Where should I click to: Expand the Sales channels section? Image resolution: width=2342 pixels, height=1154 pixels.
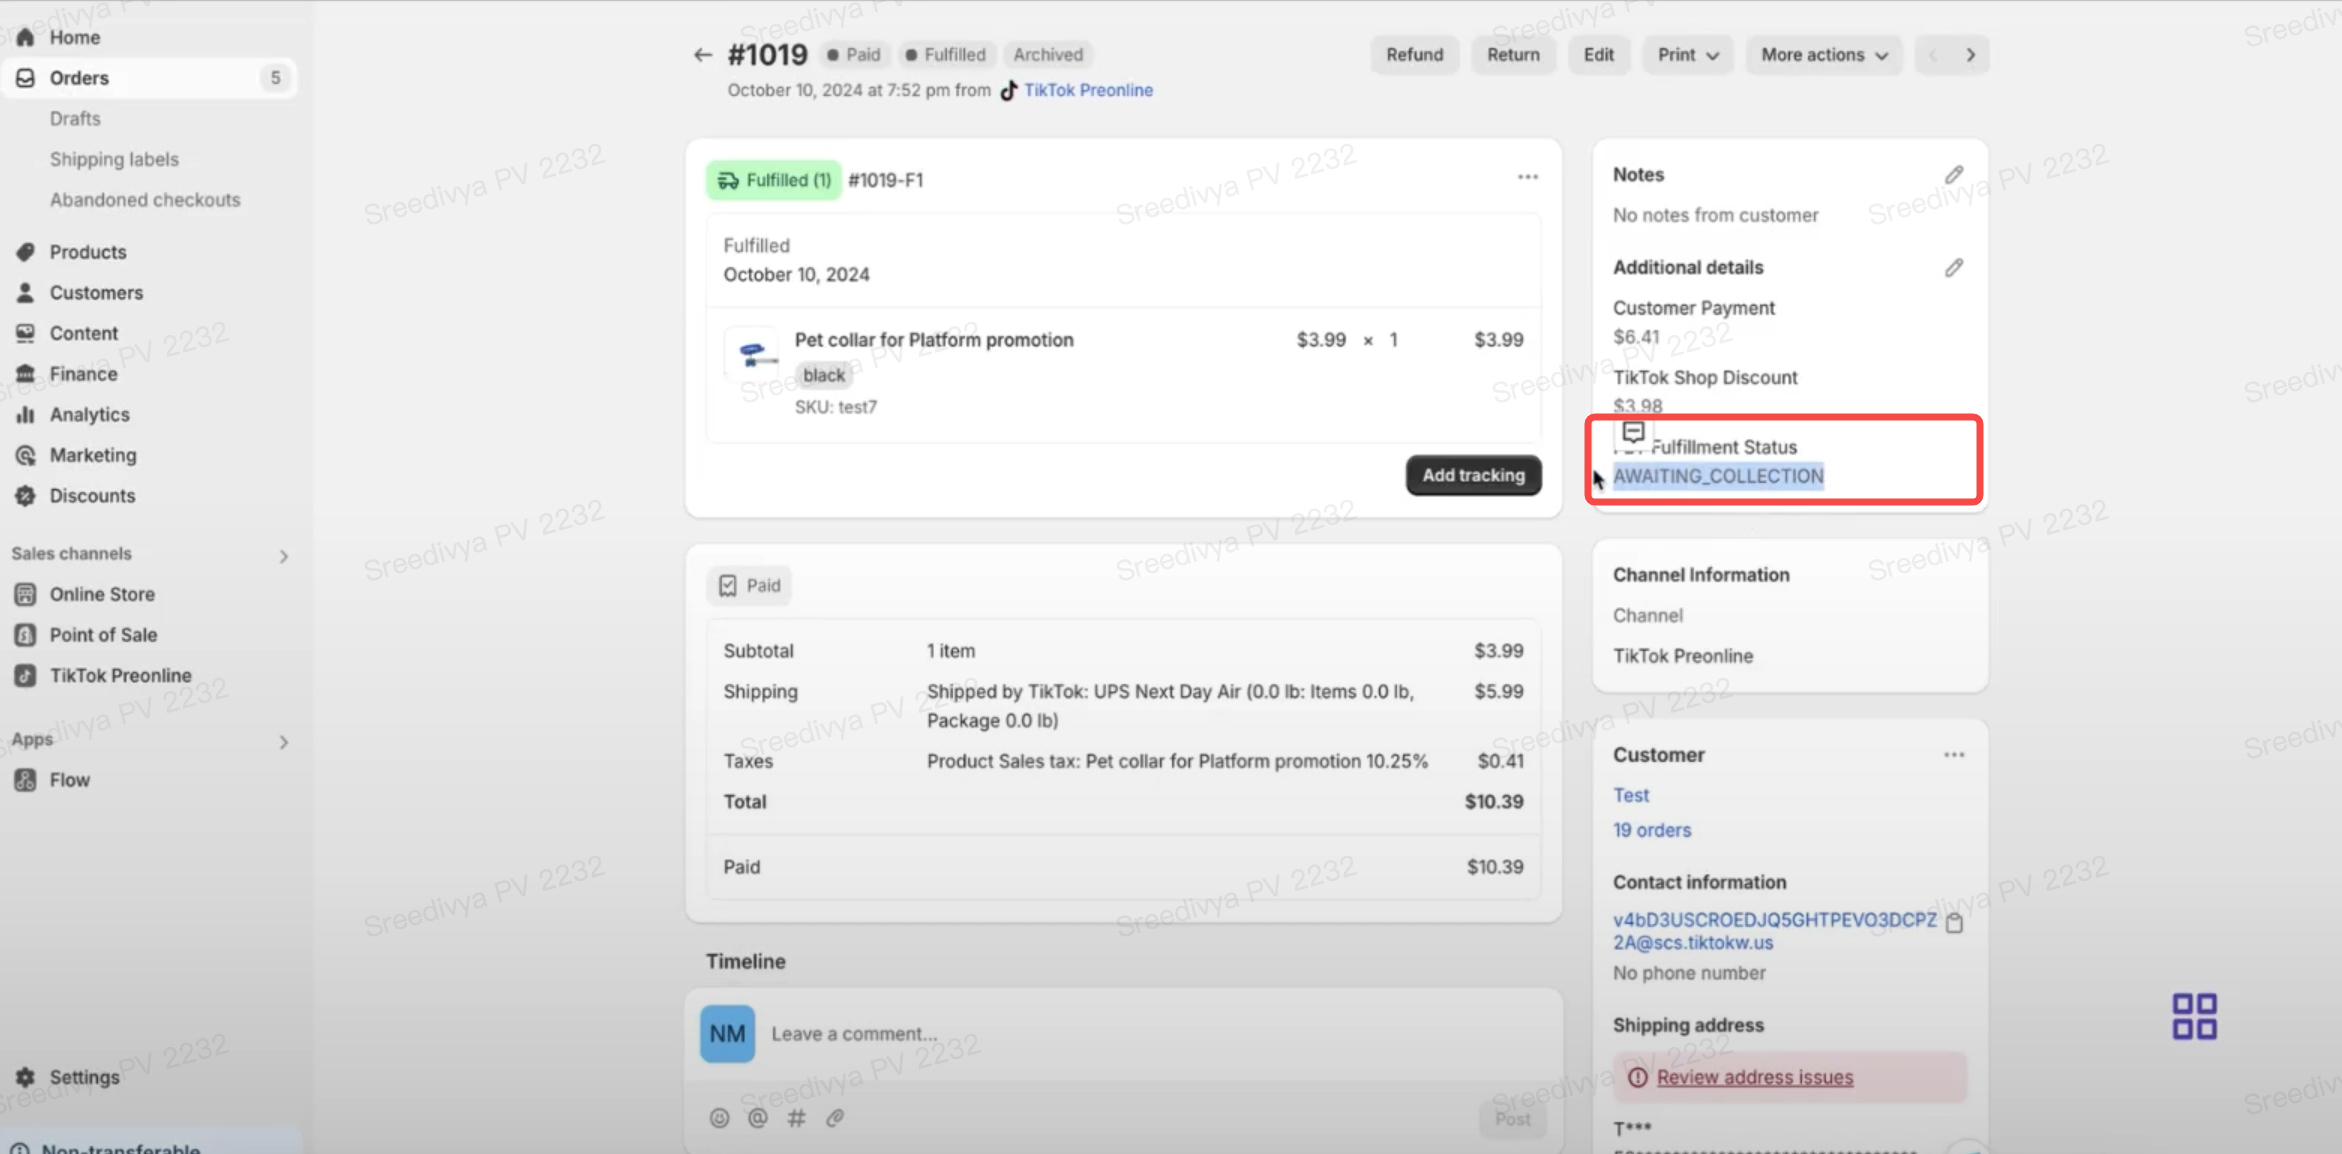(x=283, y=556)
